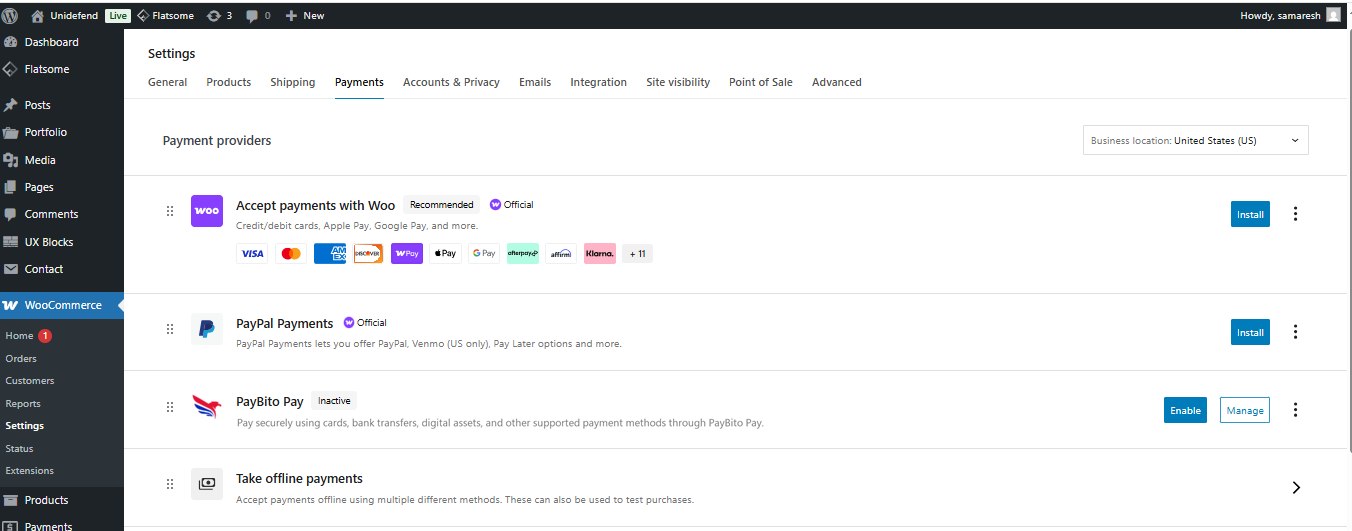
Task: Click the WordPress logo in admin bar
Action: click(x=10, y=15)
